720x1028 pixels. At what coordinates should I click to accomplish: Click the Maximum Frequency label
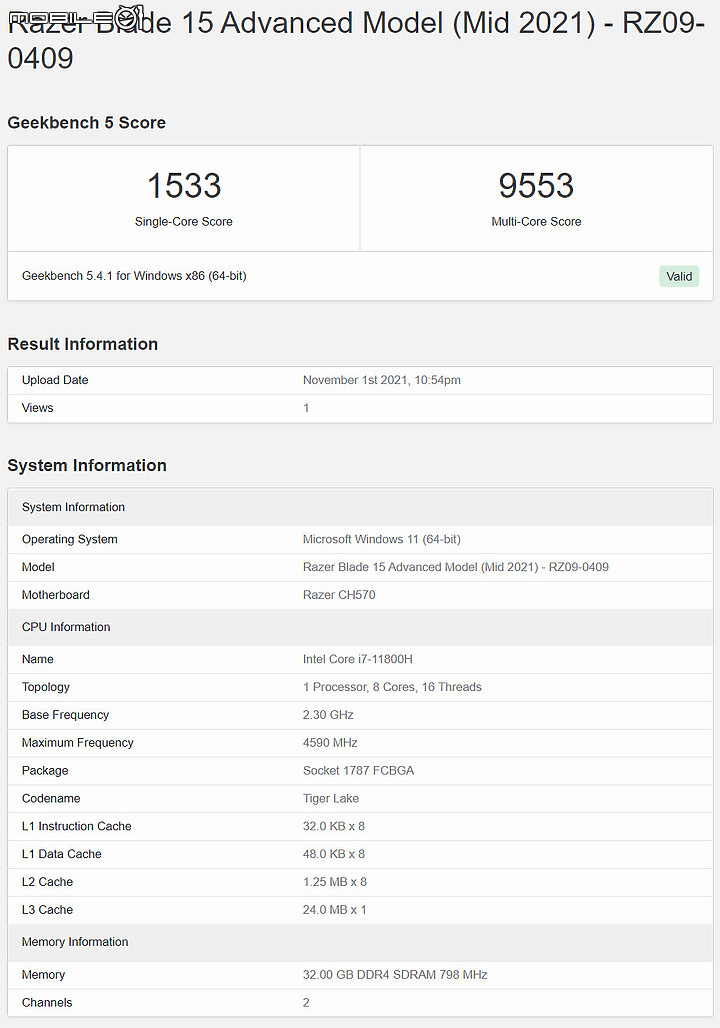(77, 743)
